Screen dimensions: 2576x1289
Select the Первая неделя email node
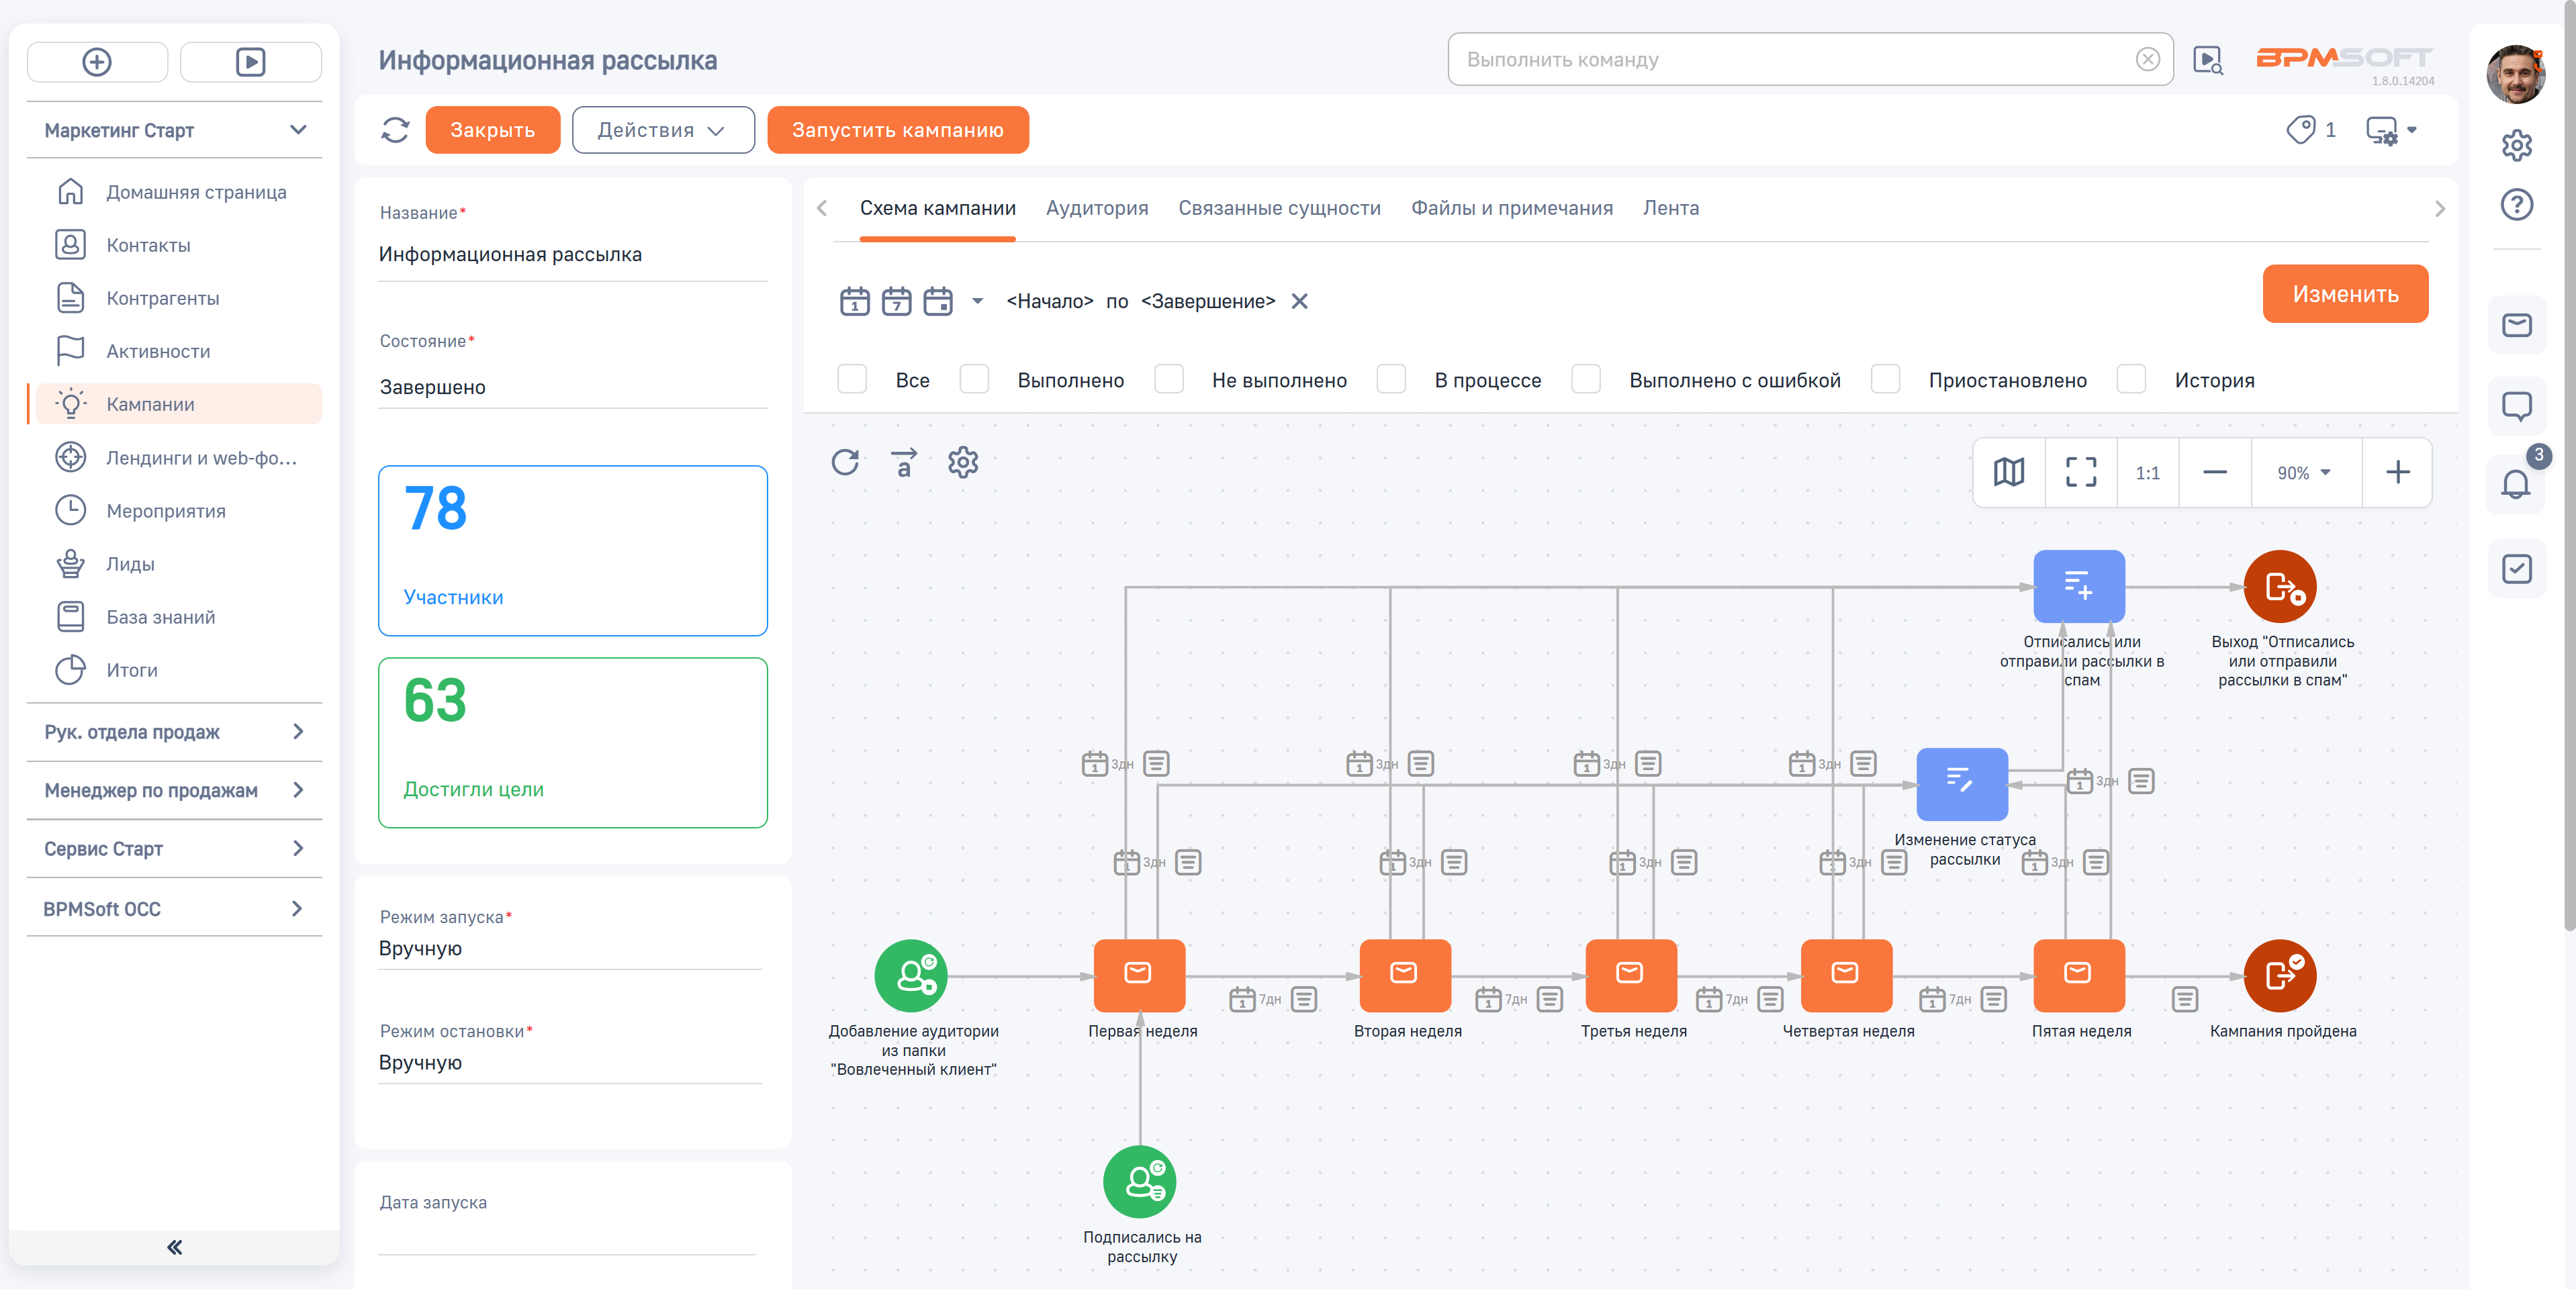(1139, 975)
